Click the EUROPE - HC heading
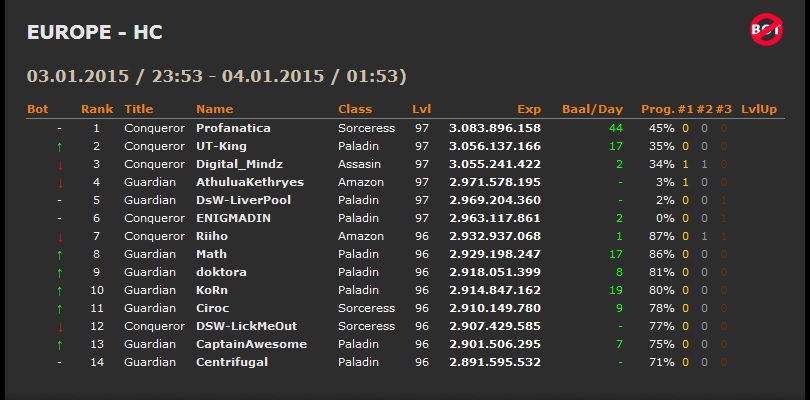The image size is (810, 400). (95, 32)
